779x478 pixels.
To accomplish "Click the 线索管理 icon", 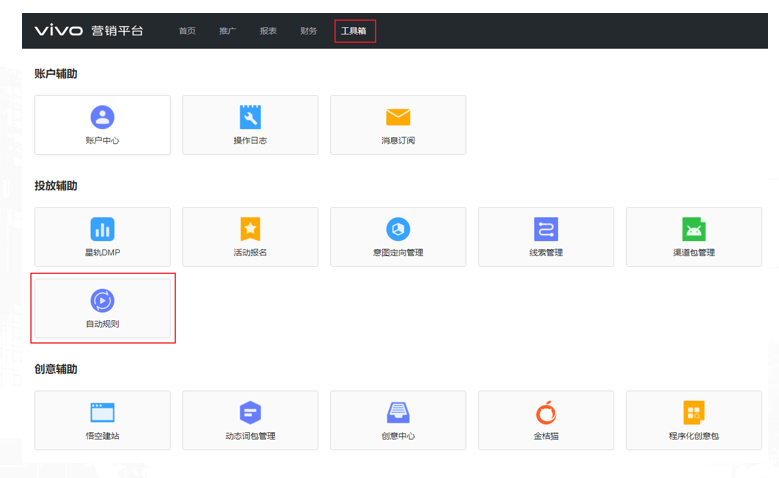I will click(x=546, y=229).
